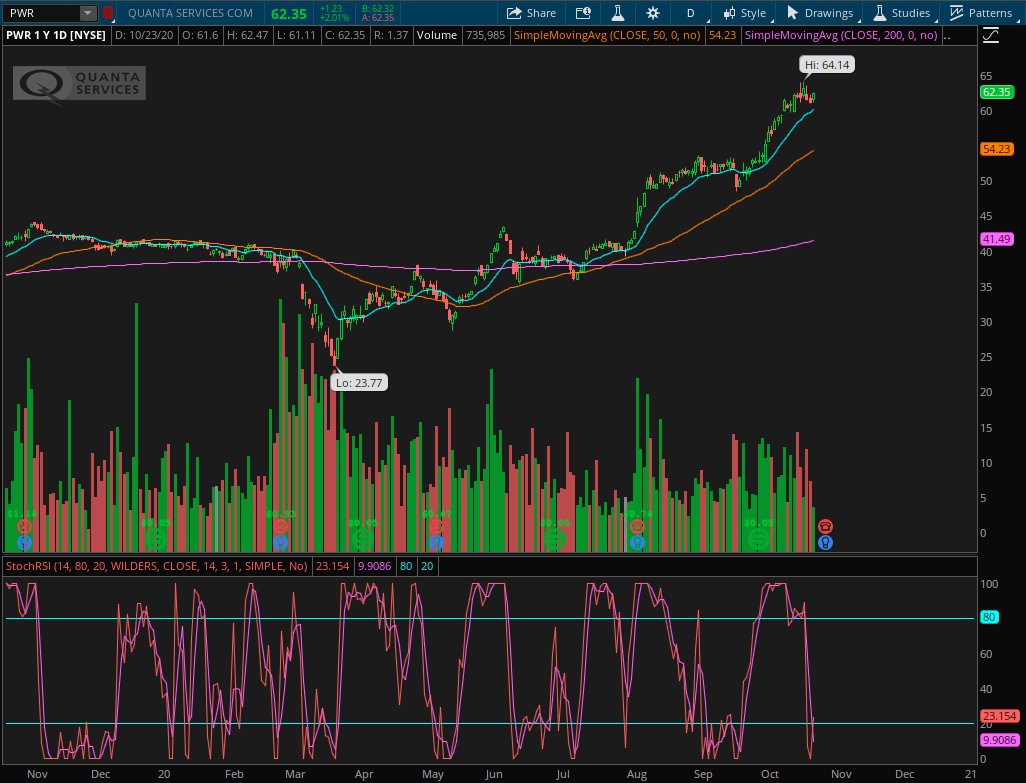Click the green 62.35 price axis label
Viewport: 1026px width, 783px height.
tap(997, 92)
